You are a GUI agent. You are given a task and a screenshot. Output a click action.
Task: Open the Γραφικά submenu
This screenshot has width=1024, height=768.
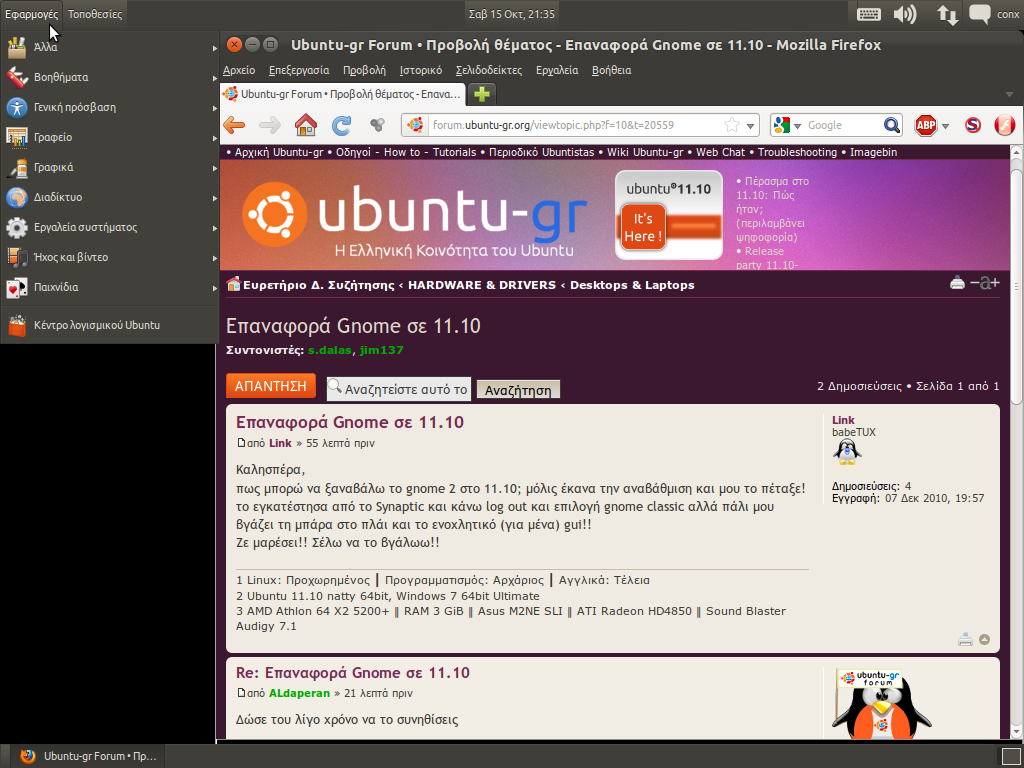pyautogui.click(x=110, y=167)
